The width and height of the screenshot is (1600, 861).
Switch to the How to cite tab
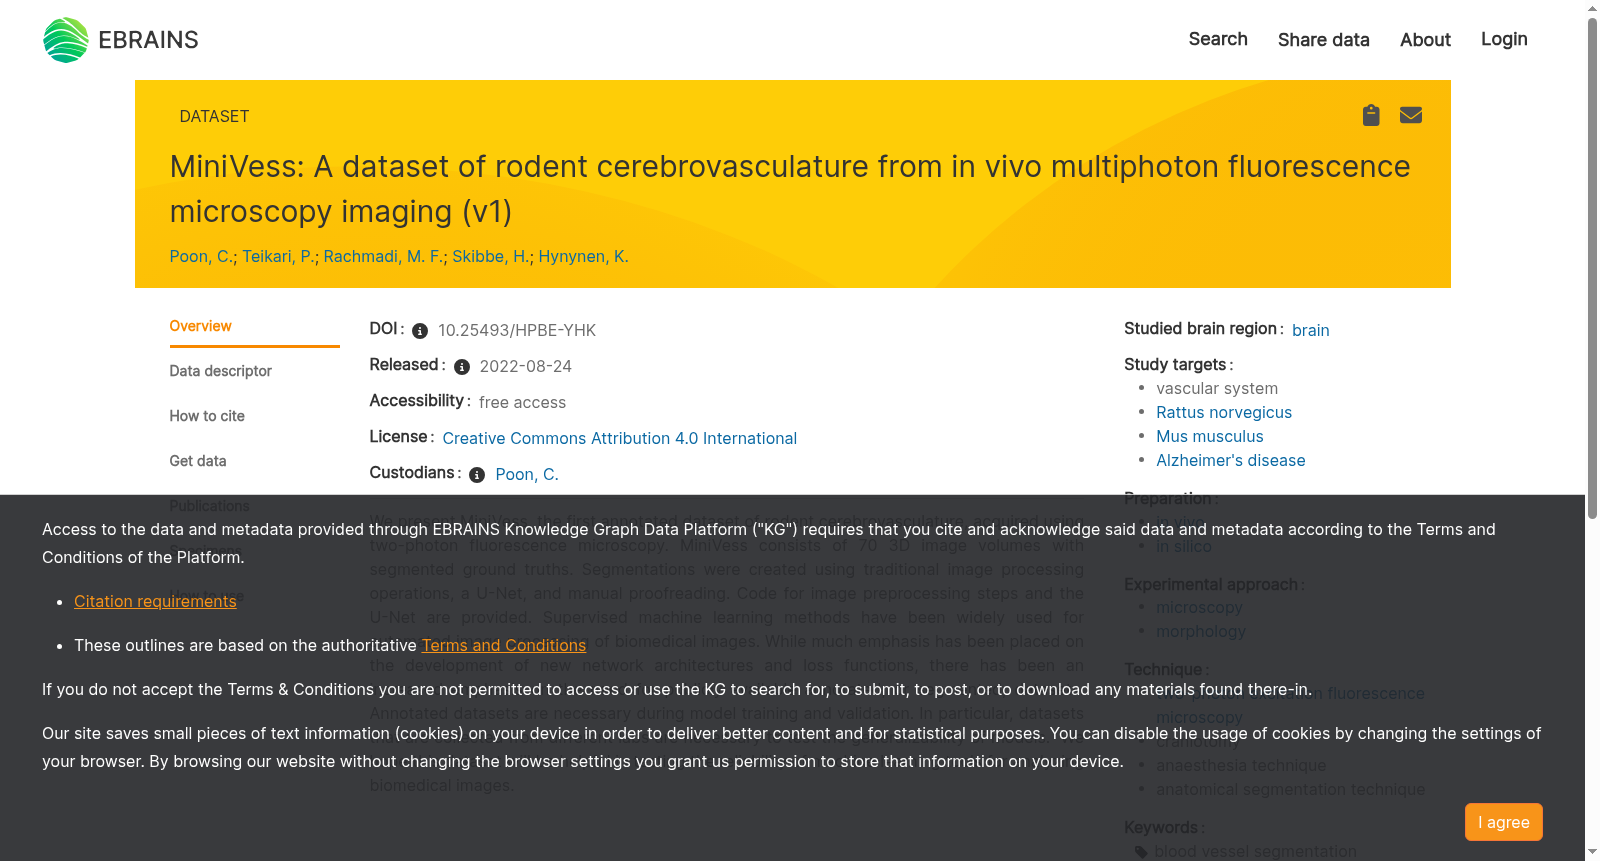(x=207, y=416)
